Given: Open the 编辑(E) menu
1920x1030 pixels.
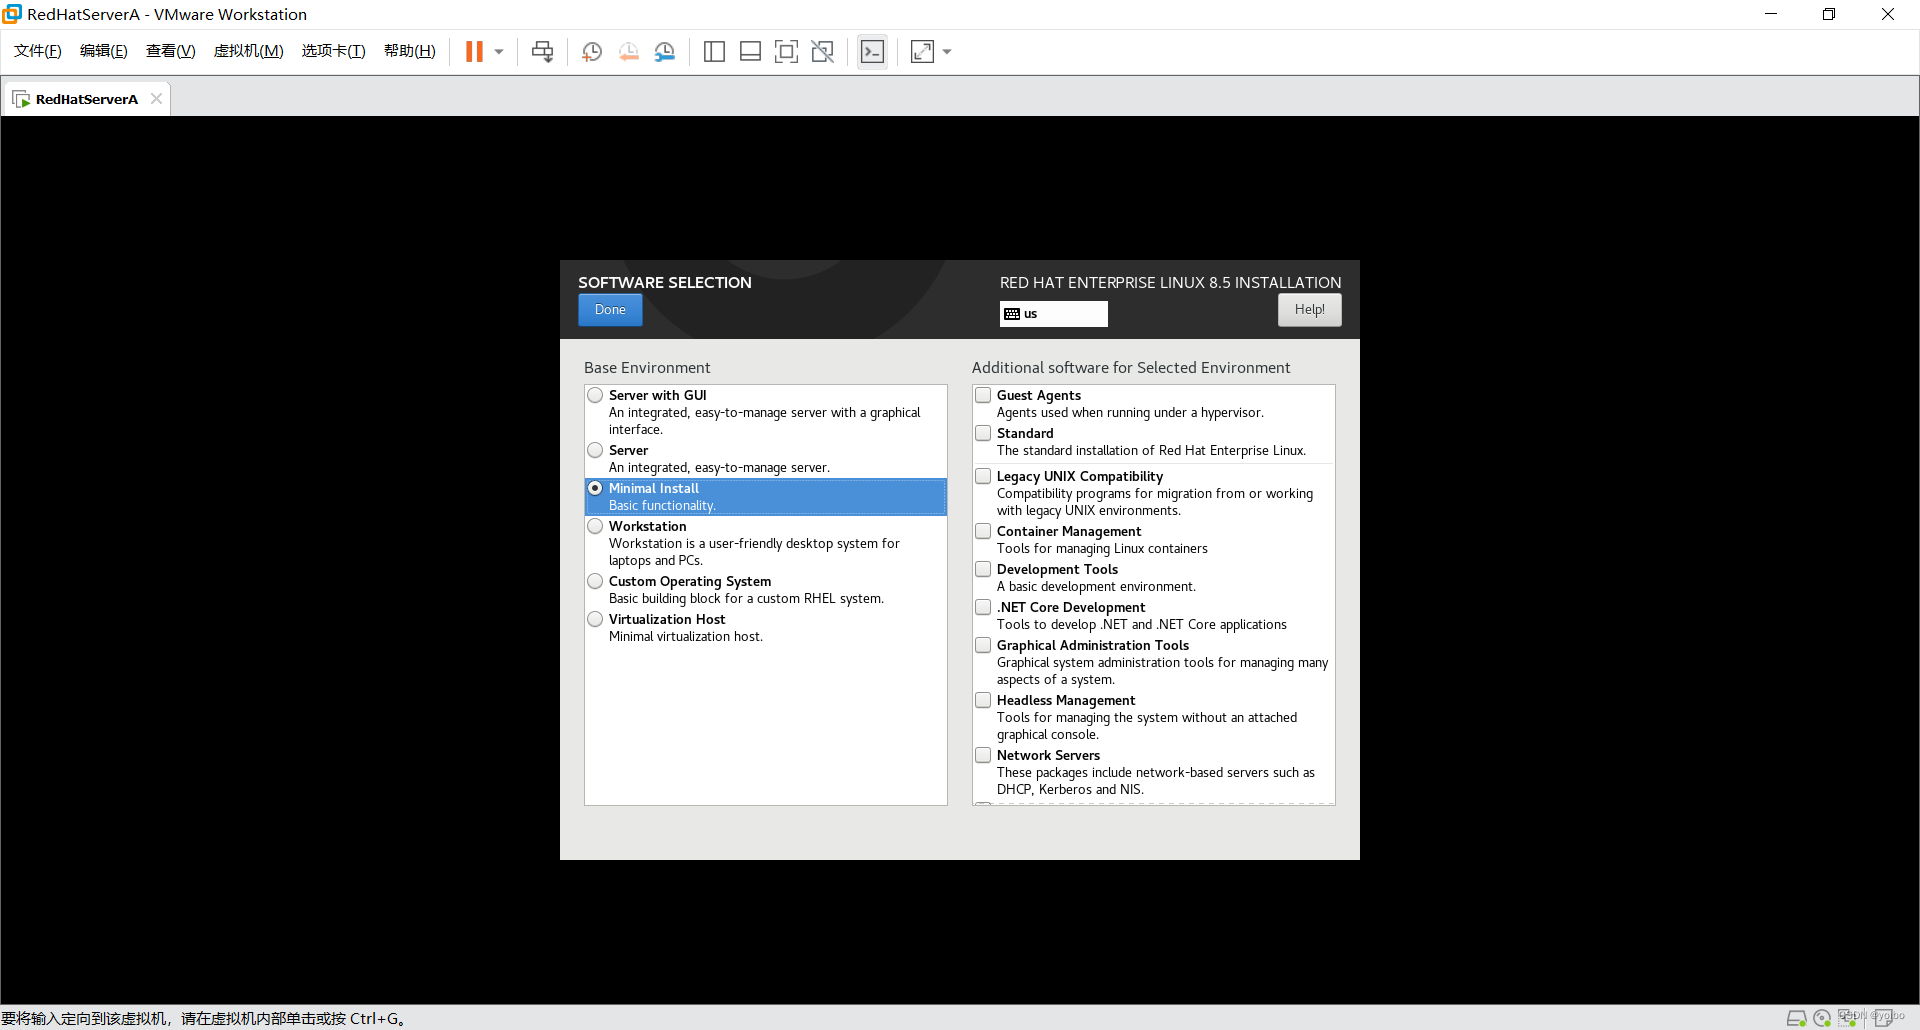Looking at the screenshot, I should tap(103, 51).
